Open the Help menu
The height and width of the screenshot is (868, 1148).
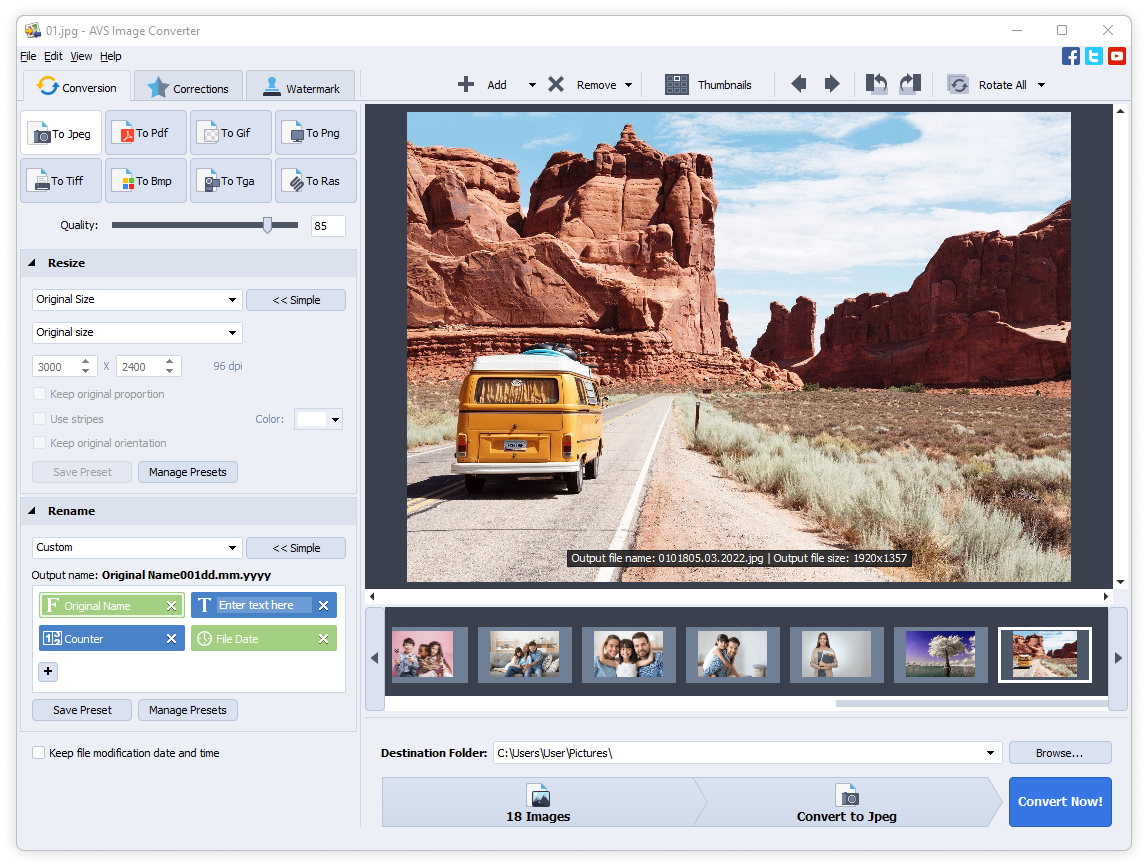(x=111, y=56)
